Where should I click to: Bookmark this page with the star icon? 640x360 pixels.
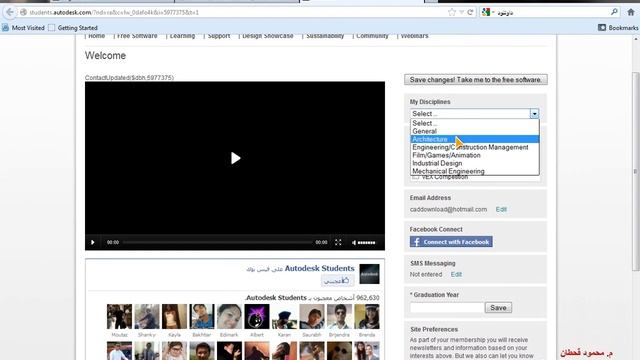(x=452, y=12)
